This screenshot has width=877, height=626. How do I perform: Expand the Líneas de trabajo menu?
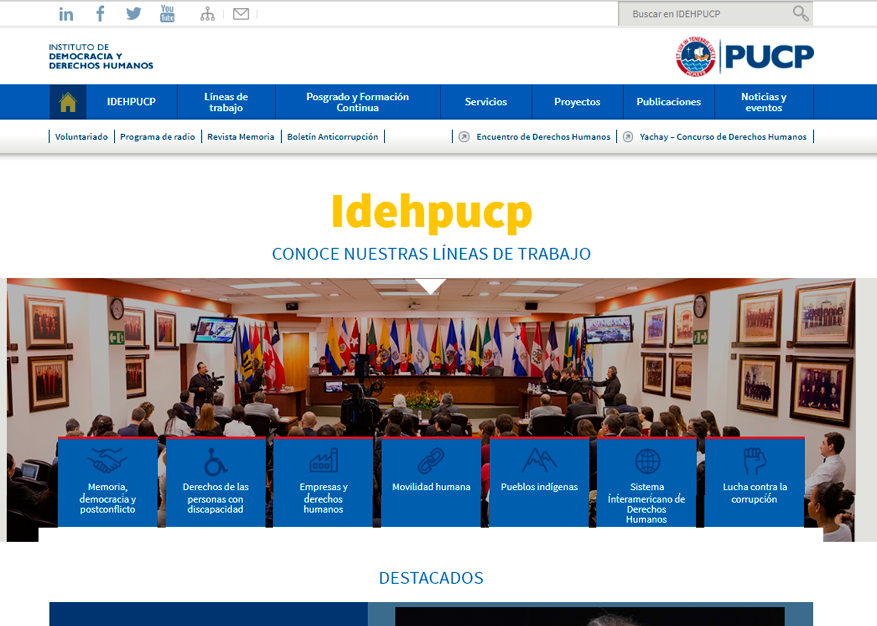pyautogui.click(x=226, y=102)
